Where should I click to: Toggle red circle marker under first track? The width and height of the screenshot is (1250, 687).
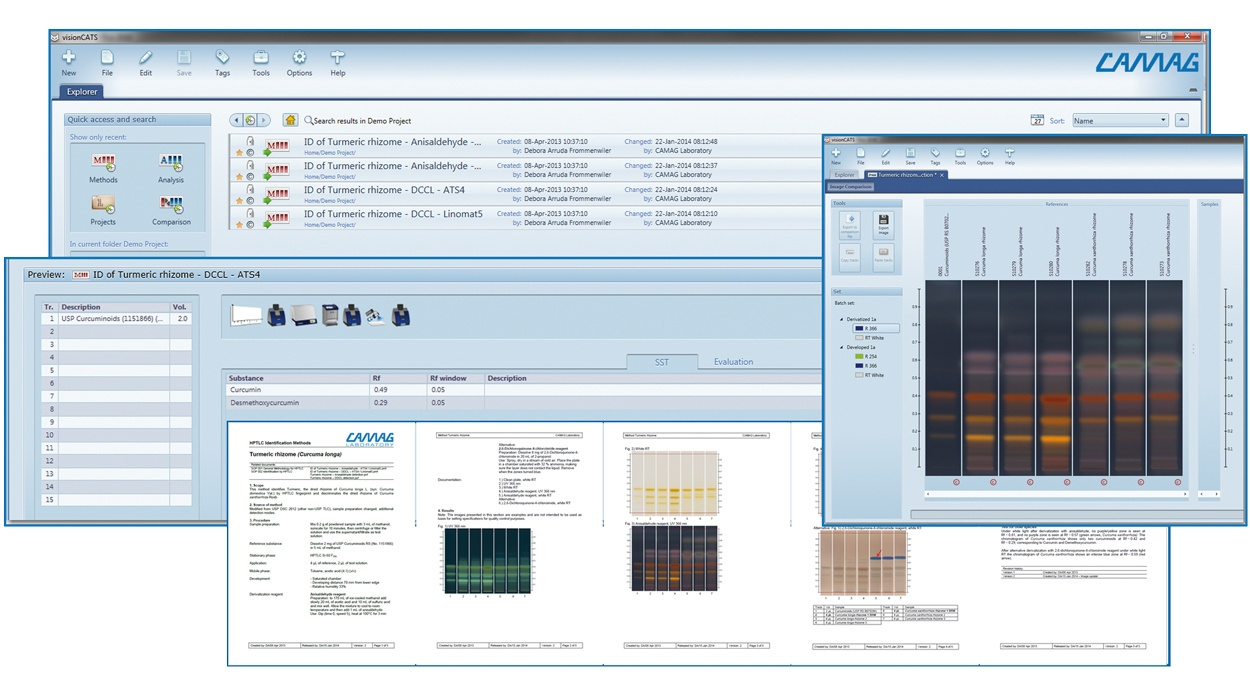point(943,482)
